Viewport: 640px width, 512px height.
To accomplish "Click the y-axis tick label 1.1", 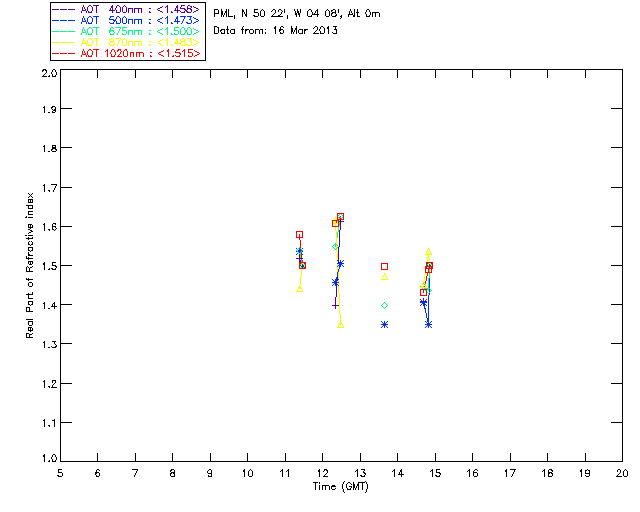I will pyautogui.click(x=49, y=423).
